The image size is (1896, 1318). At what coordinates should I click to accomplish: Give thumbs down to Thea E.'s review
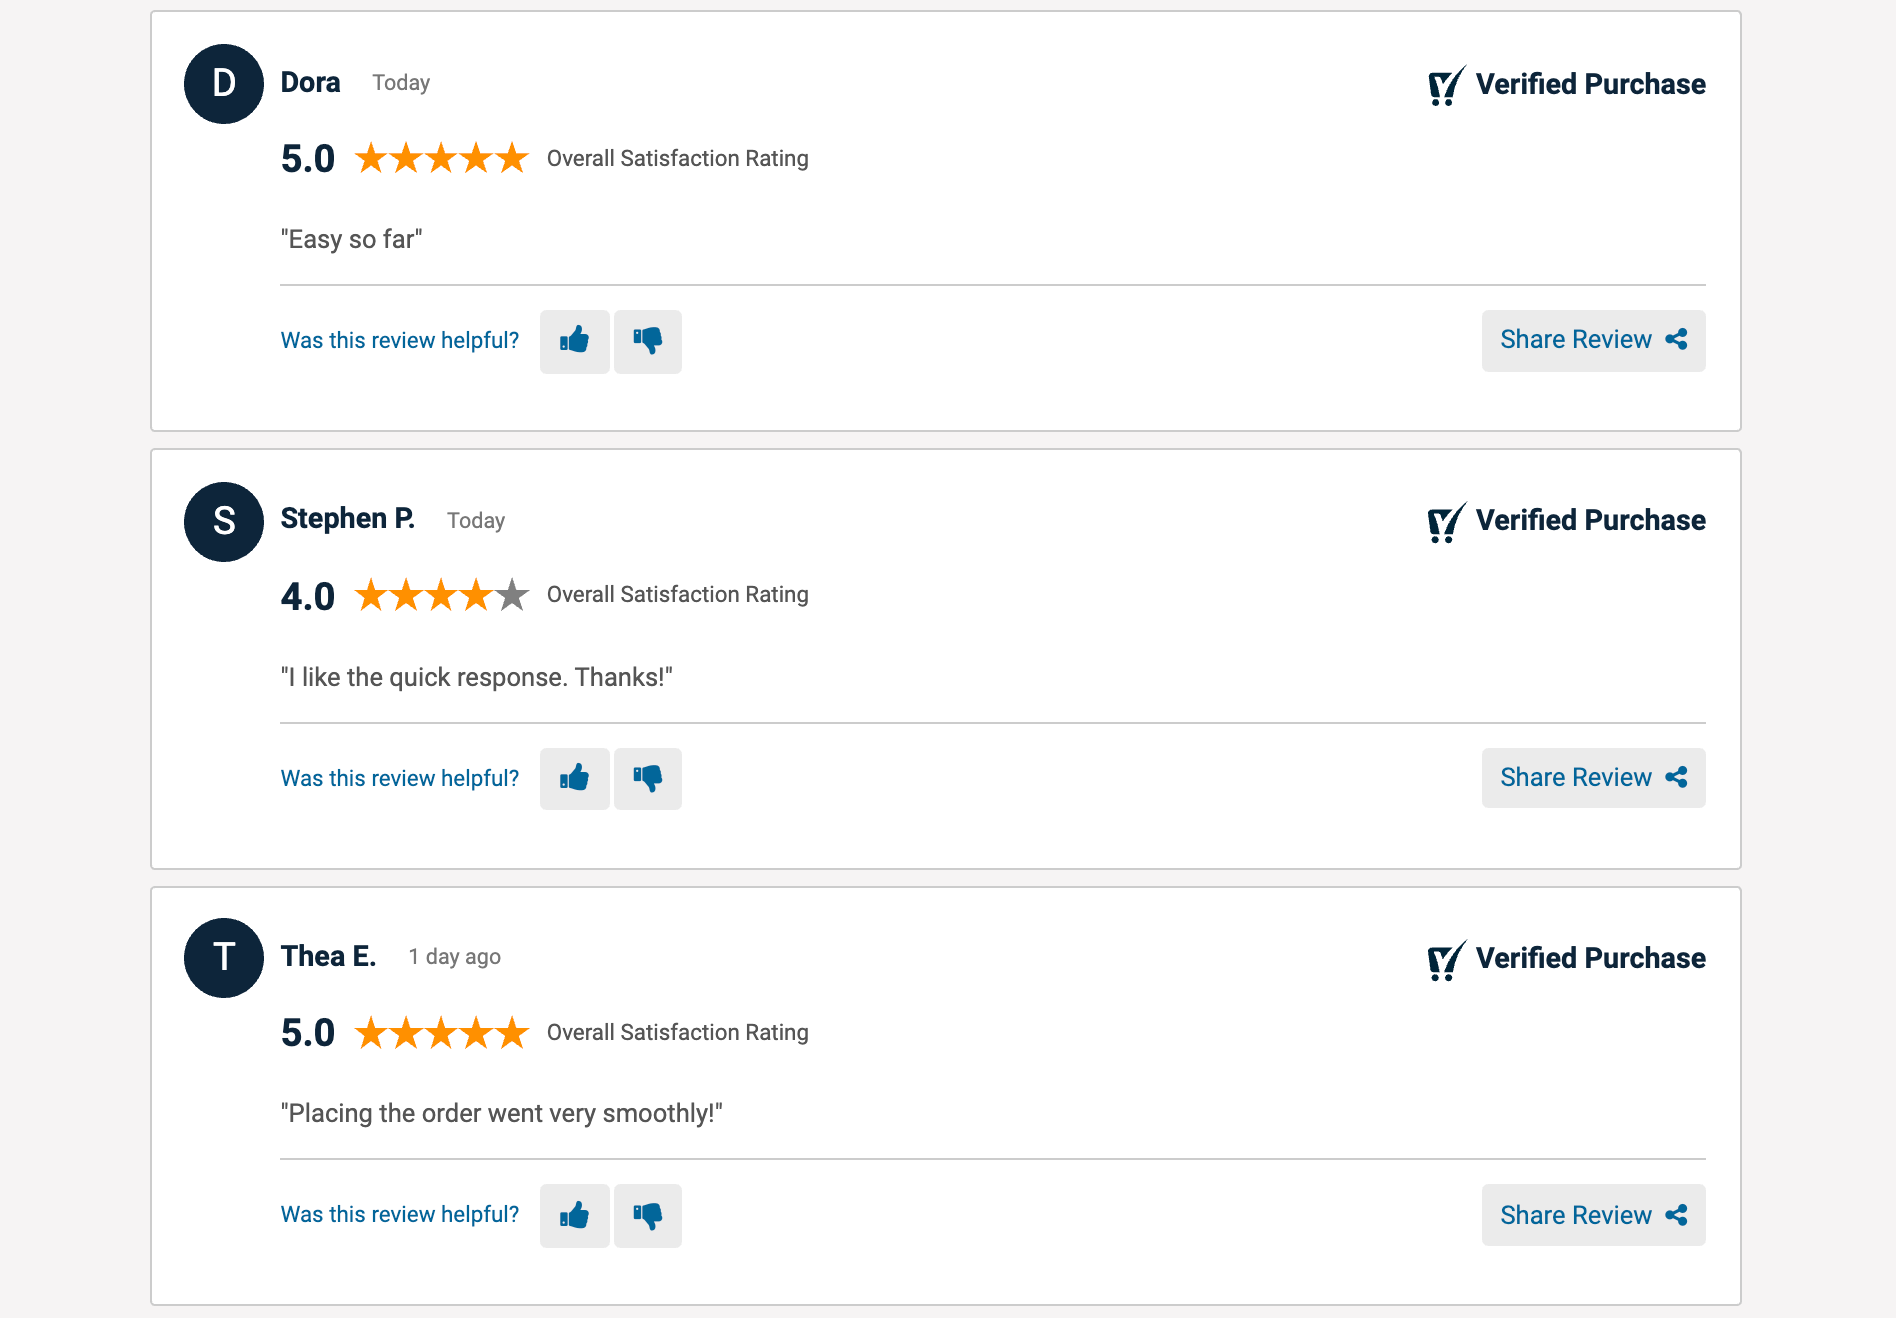[x=648, y=1215]
